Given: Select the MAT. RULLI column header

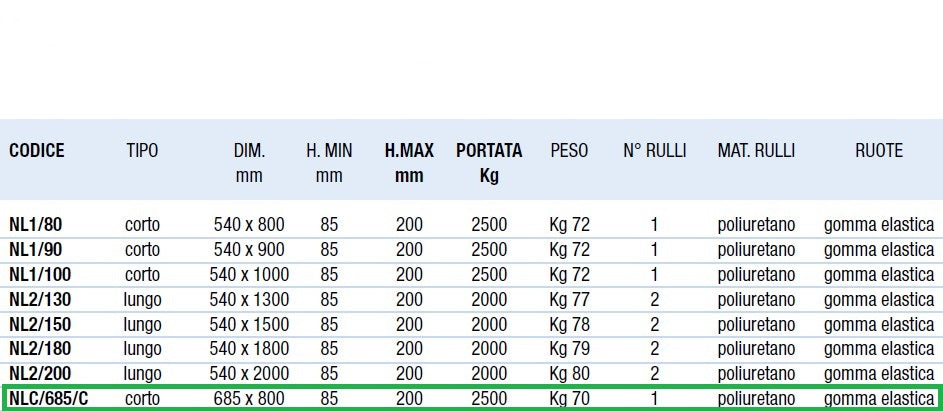Looking at the screenshot, I should (756, 151).
